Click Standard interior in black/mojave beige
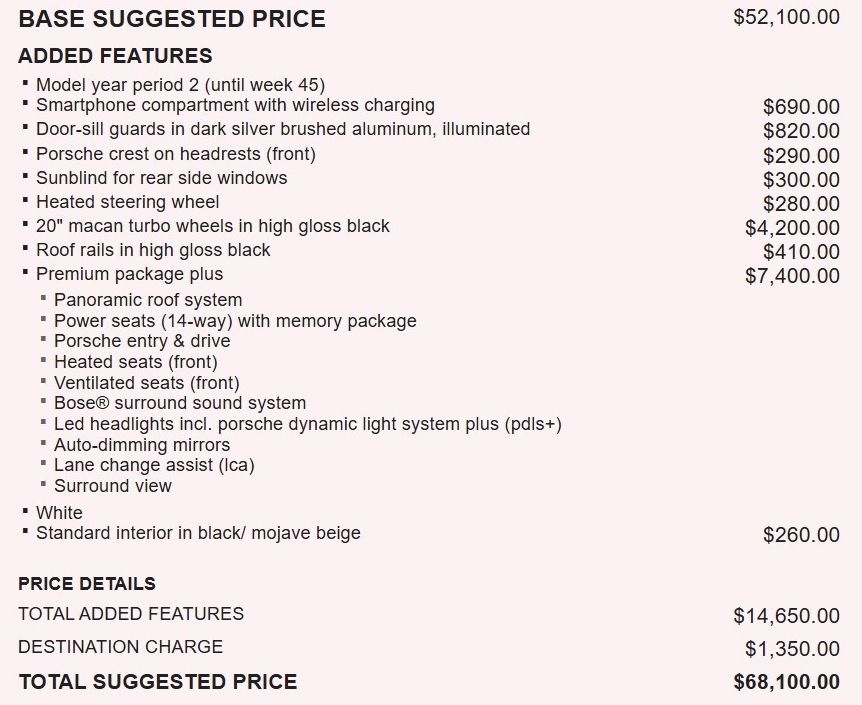Image resolution: width=862 pixels, height=705 pixels. 198,533
